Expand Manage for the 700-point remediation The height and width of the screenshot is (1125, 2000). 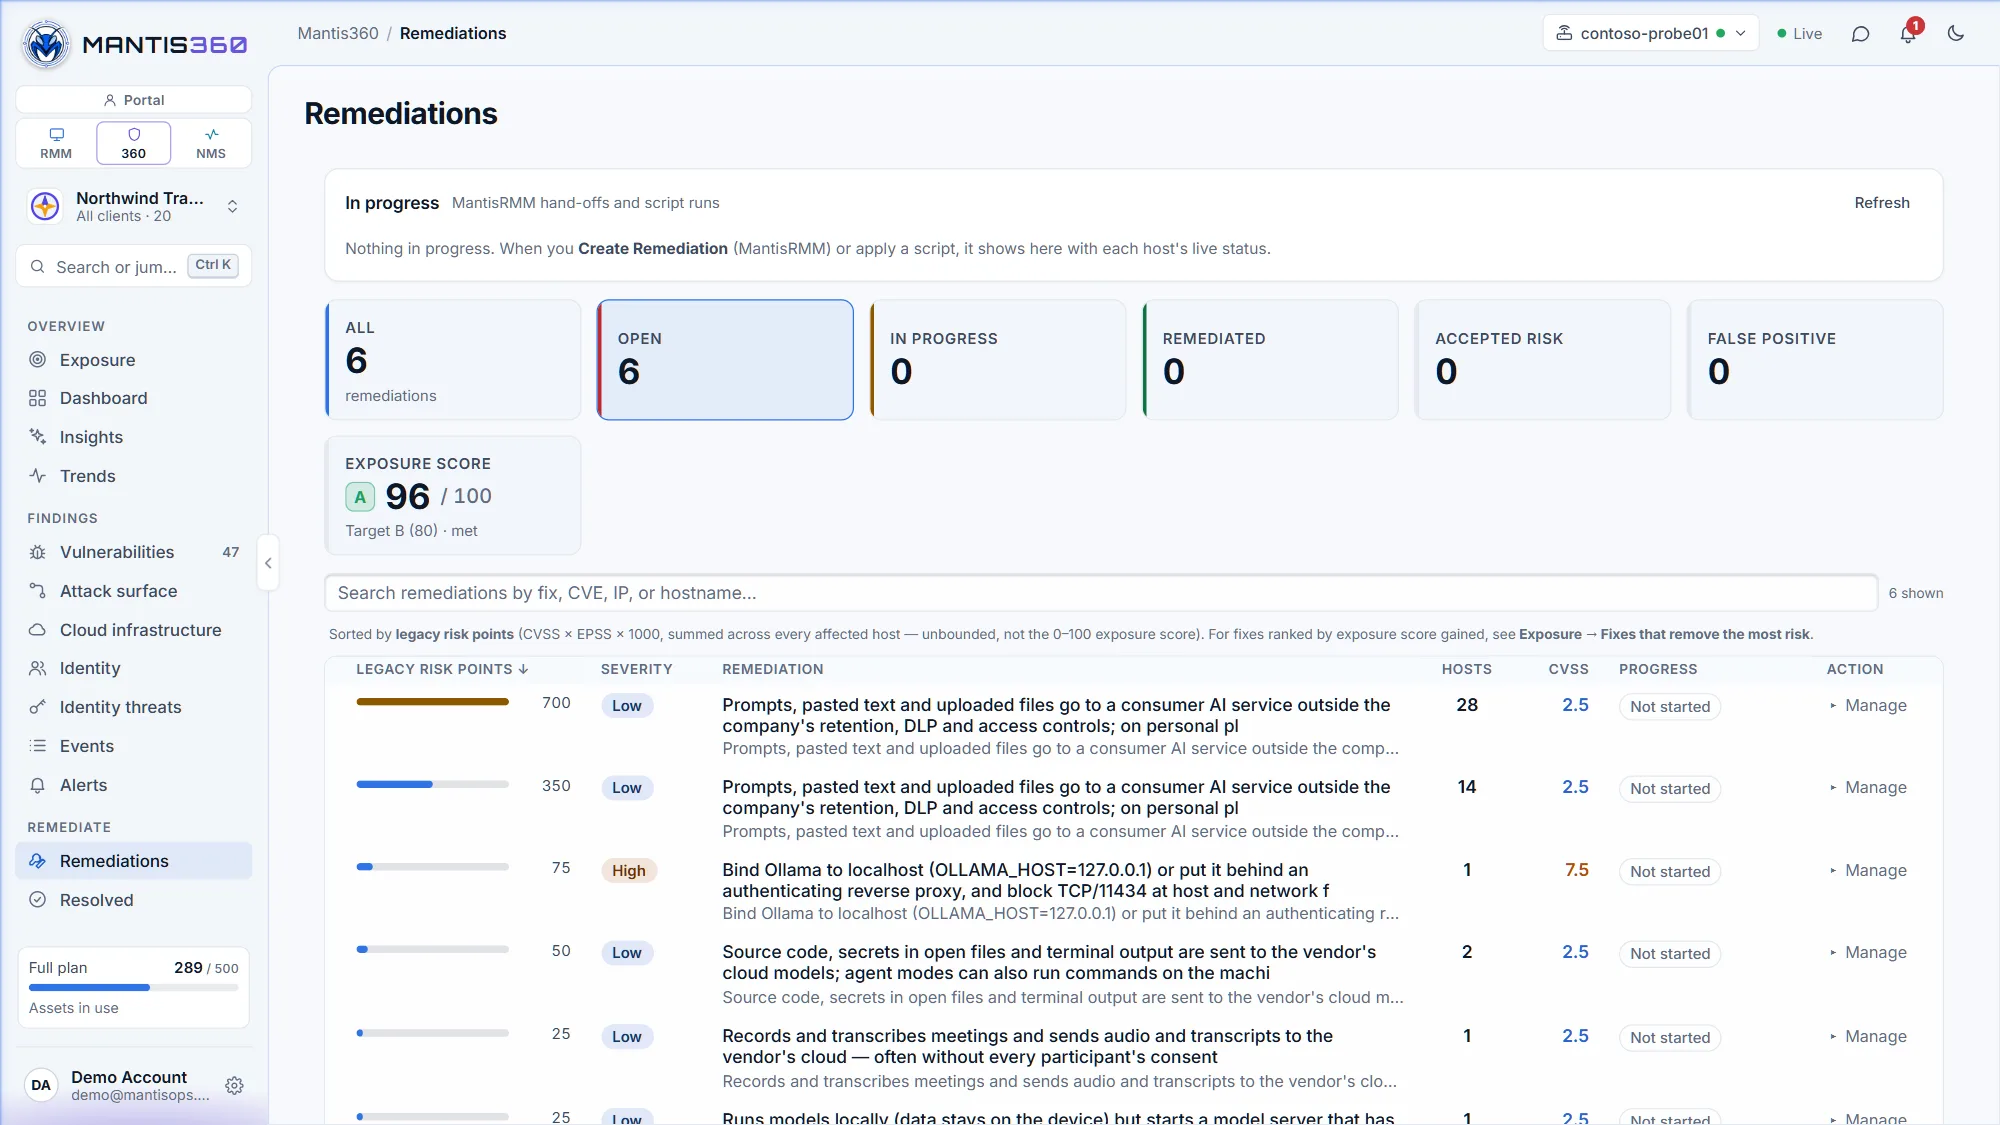(x=1868, y=706)
